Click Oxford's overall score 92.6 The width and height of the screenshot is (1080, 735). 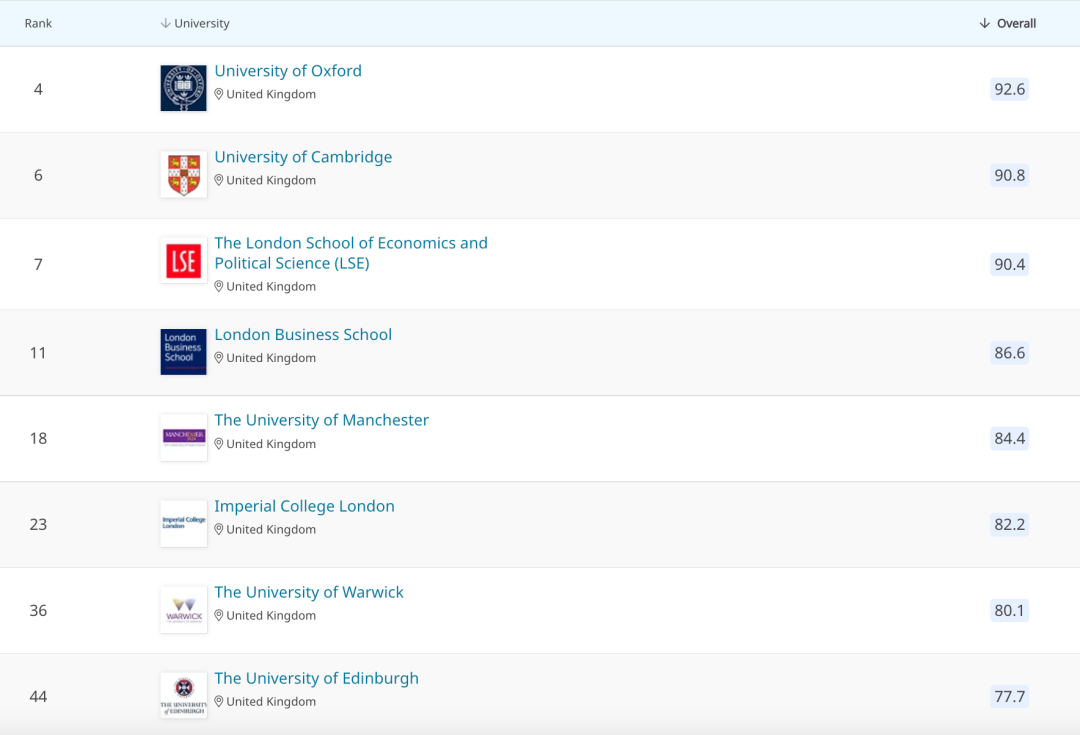tap(1009, 89)
